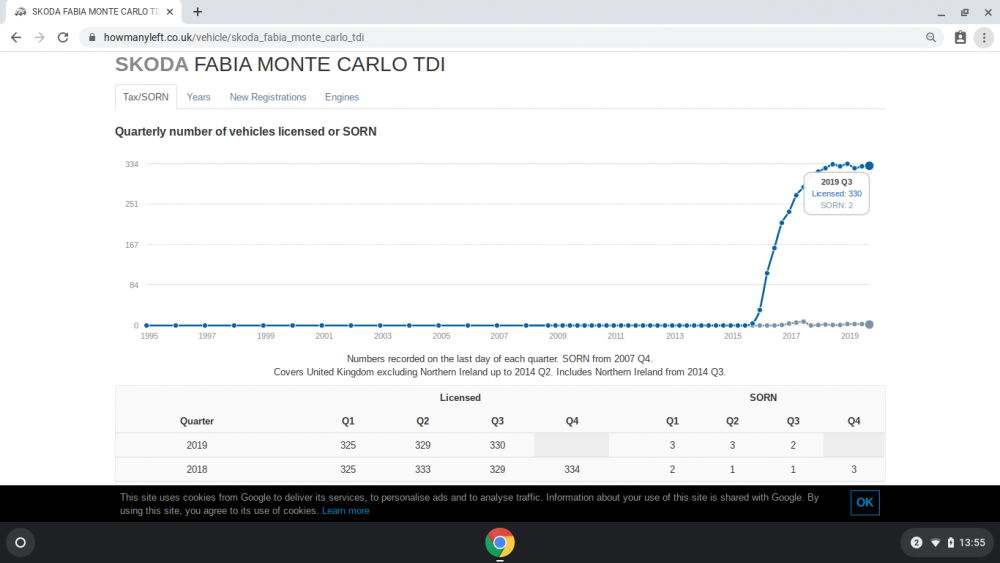This screenshot has height=563, width=1000.
Task: Click the 2018 Q2 licensed value 333
Action: point(423,469)
